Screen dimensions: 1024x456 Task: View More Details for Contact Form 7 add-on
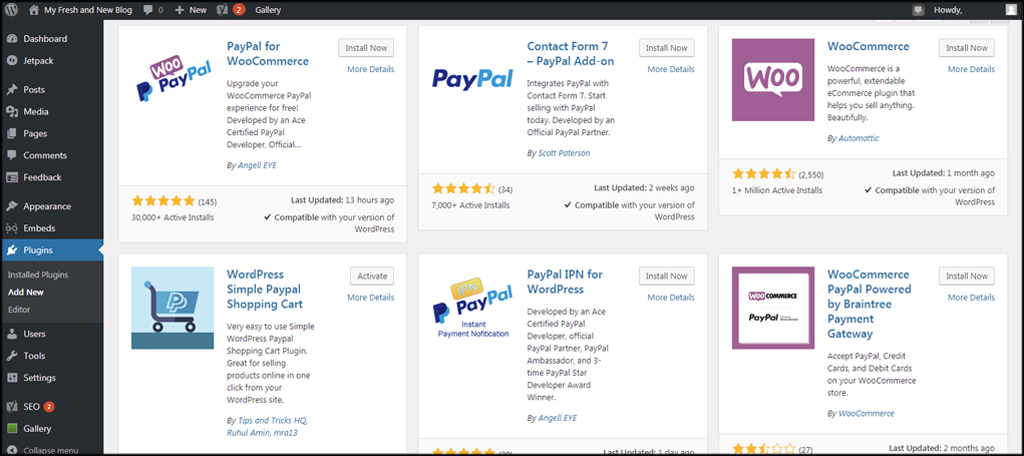click(x=671, y=69)
